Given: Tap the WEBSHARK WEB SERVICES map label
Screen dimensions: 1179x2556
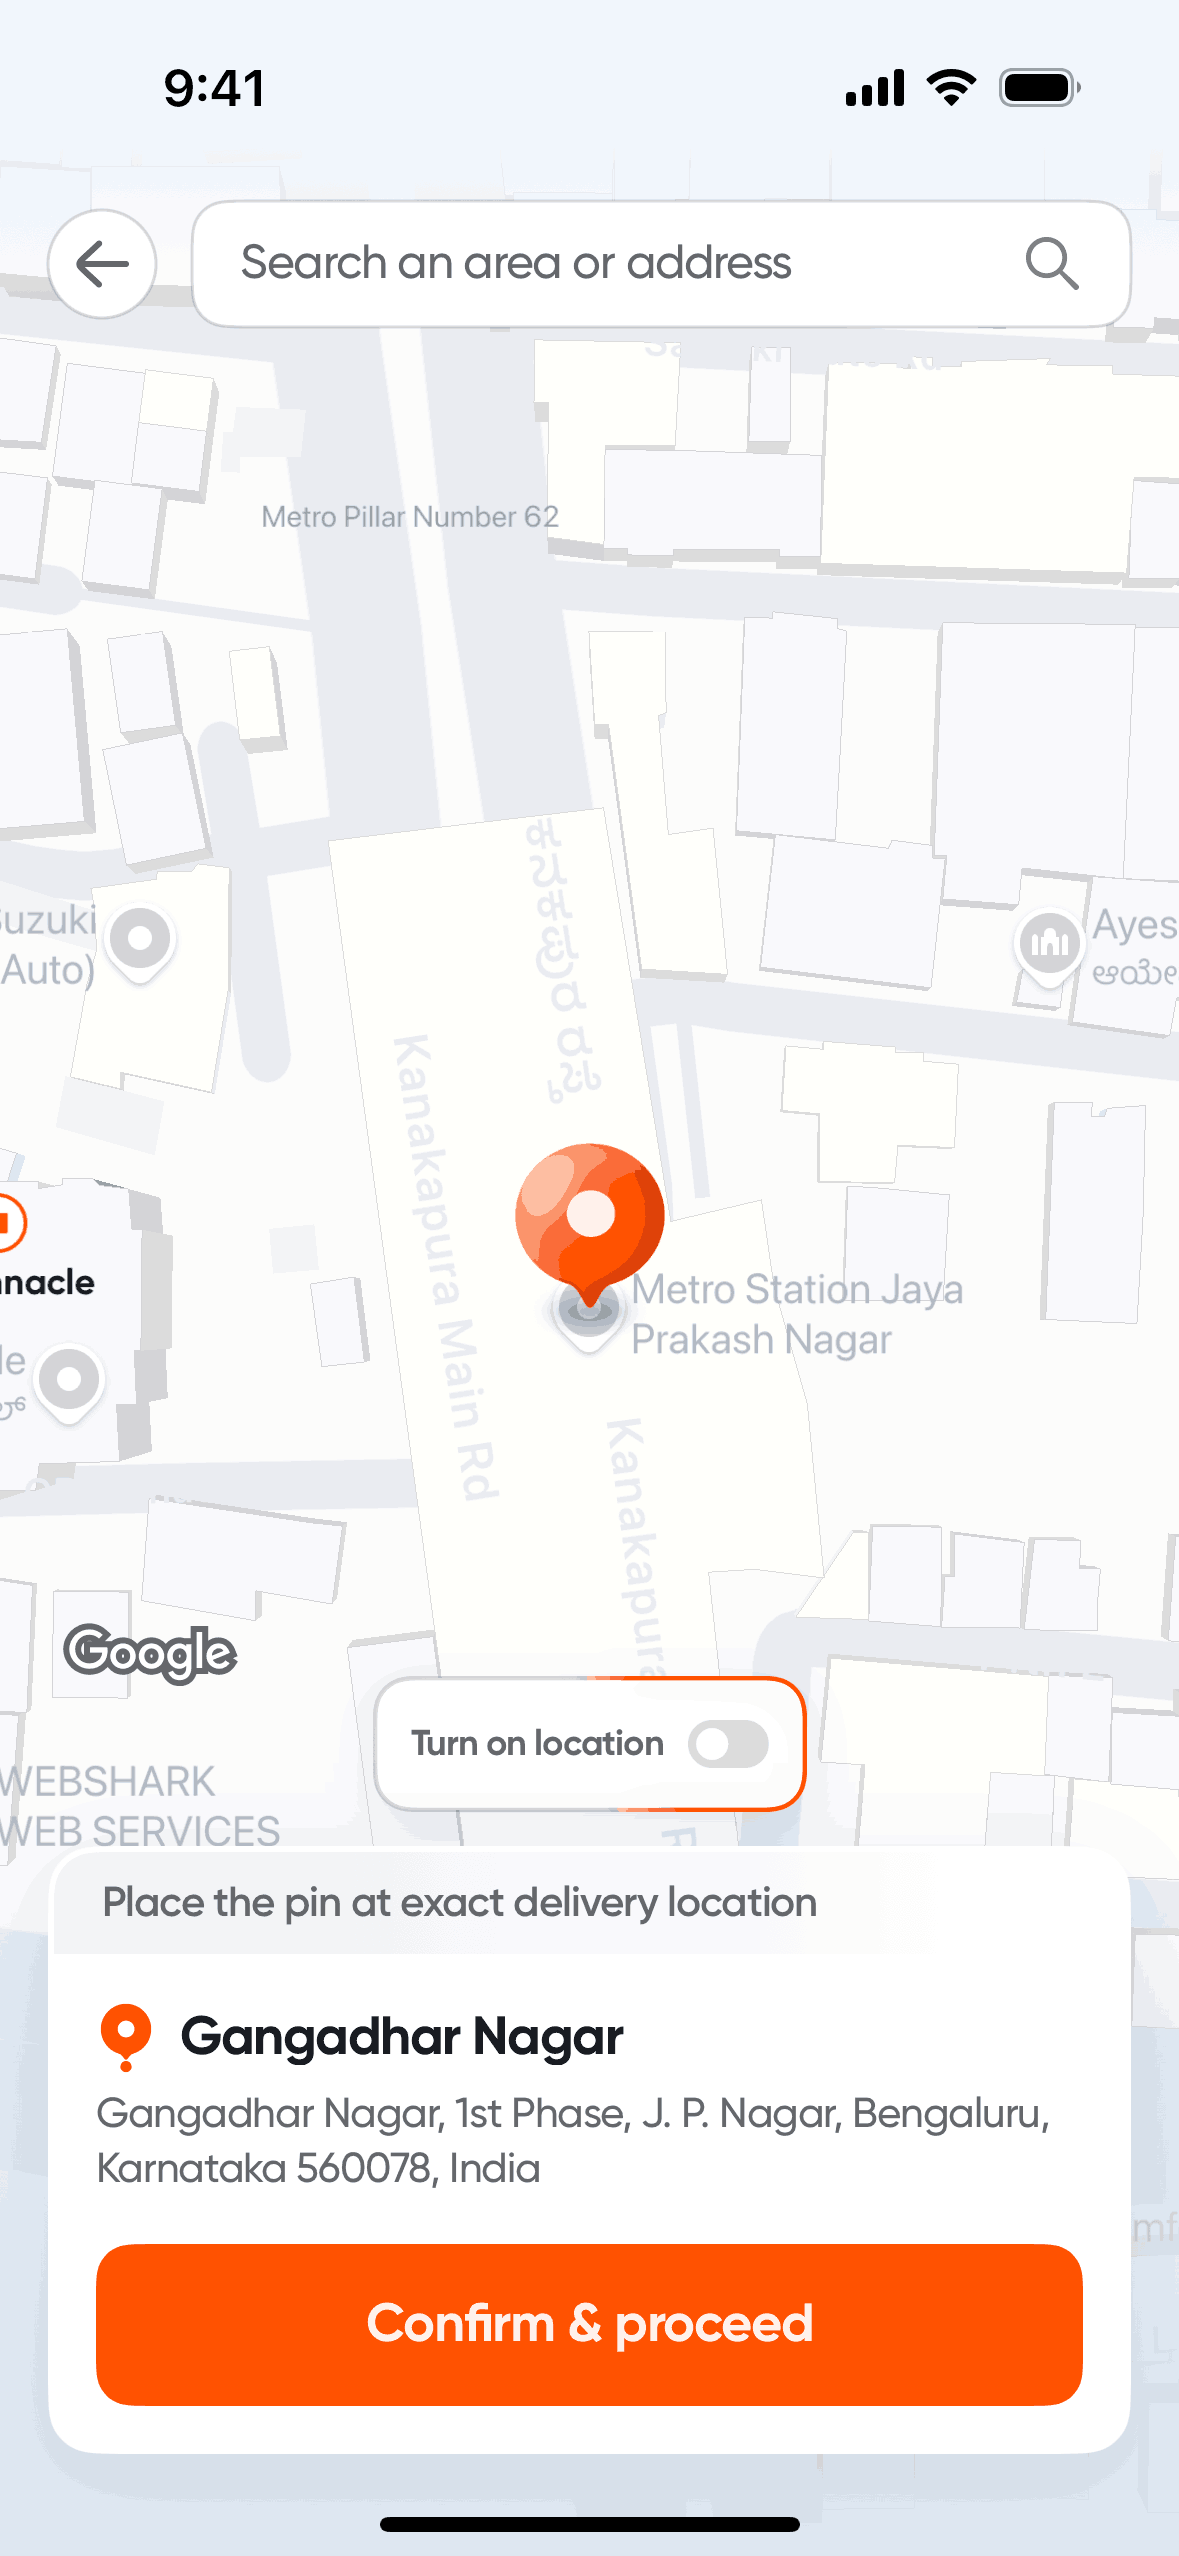Looking at the screenshot, I should click(x=140, y=1806).
